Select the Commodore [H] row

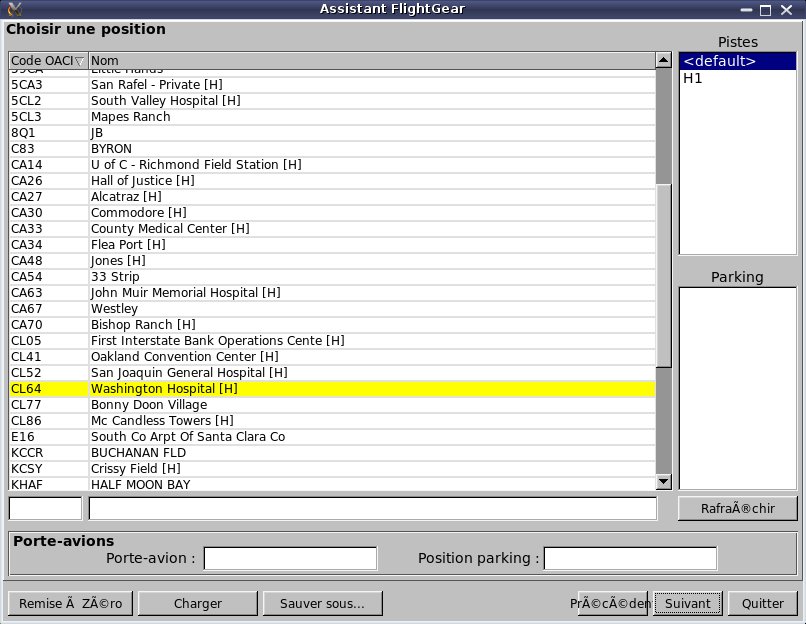point(332,212)
